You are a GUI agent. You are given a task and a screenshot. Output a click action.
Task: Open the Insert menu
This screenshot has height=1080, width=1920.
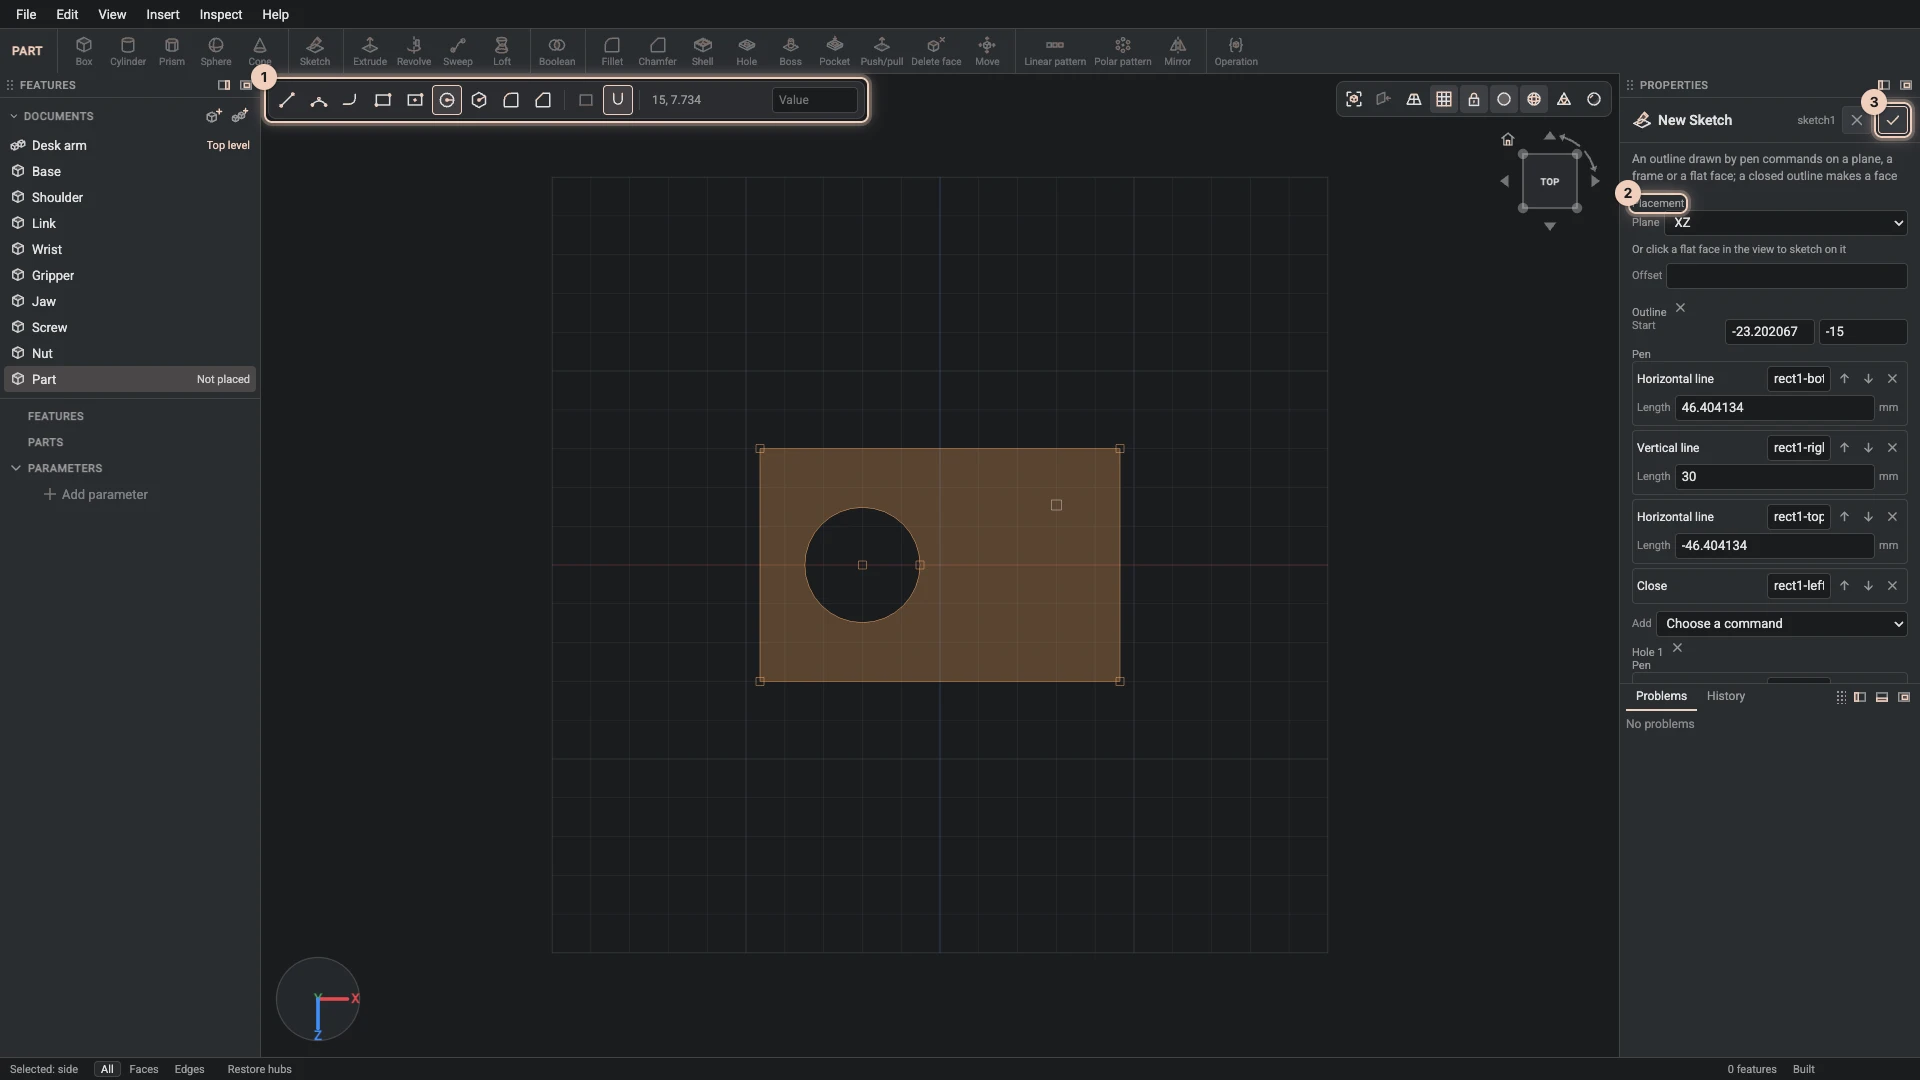coord(163,14)
